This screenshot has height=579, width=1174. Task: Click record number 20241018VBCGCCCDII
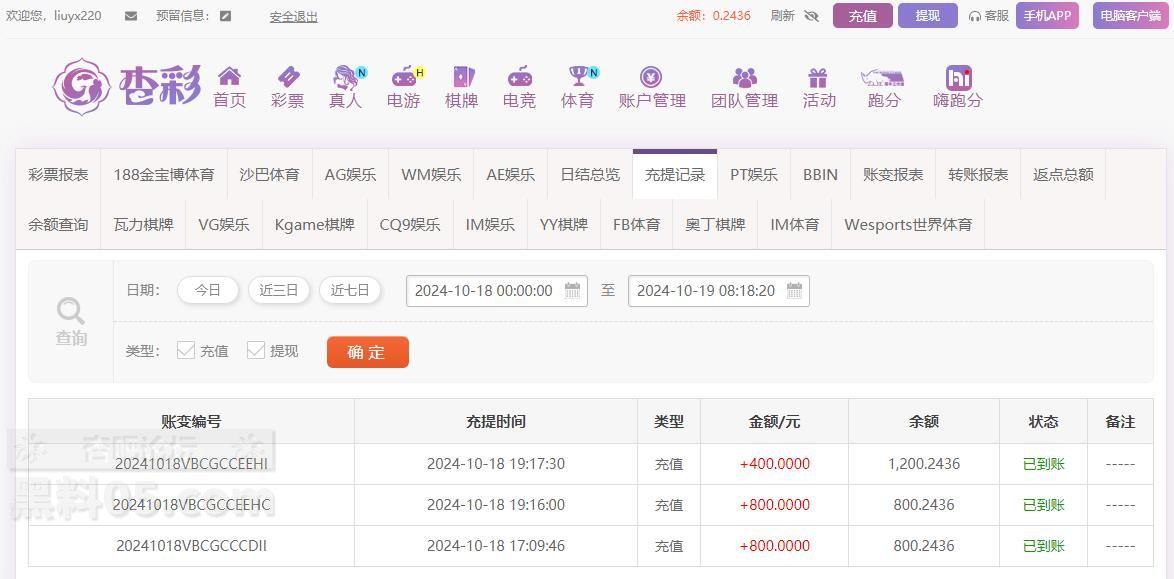click(192, 546)
